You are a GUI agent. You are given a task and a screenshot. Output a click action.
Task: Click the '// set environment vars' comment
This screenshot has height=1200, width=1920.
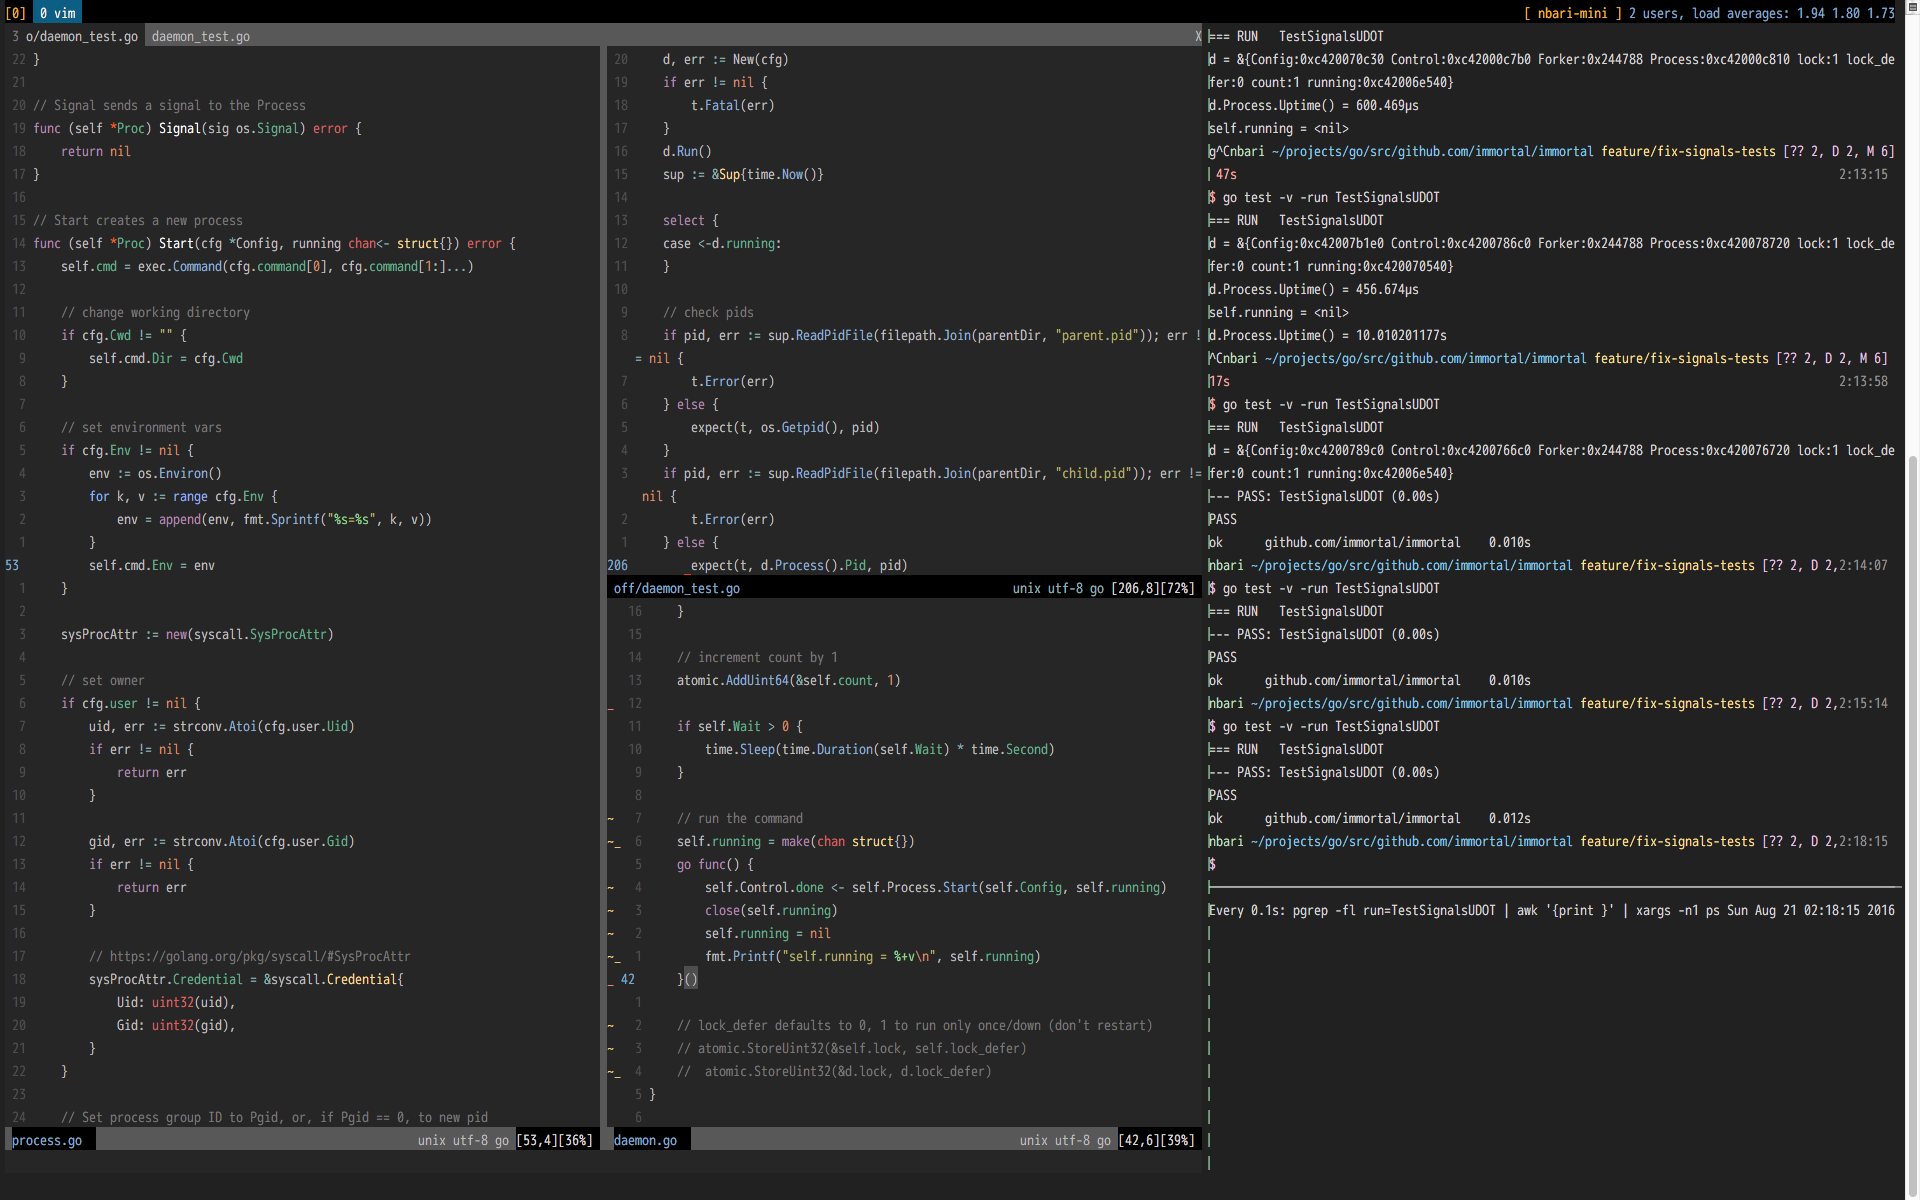point(141,427)
